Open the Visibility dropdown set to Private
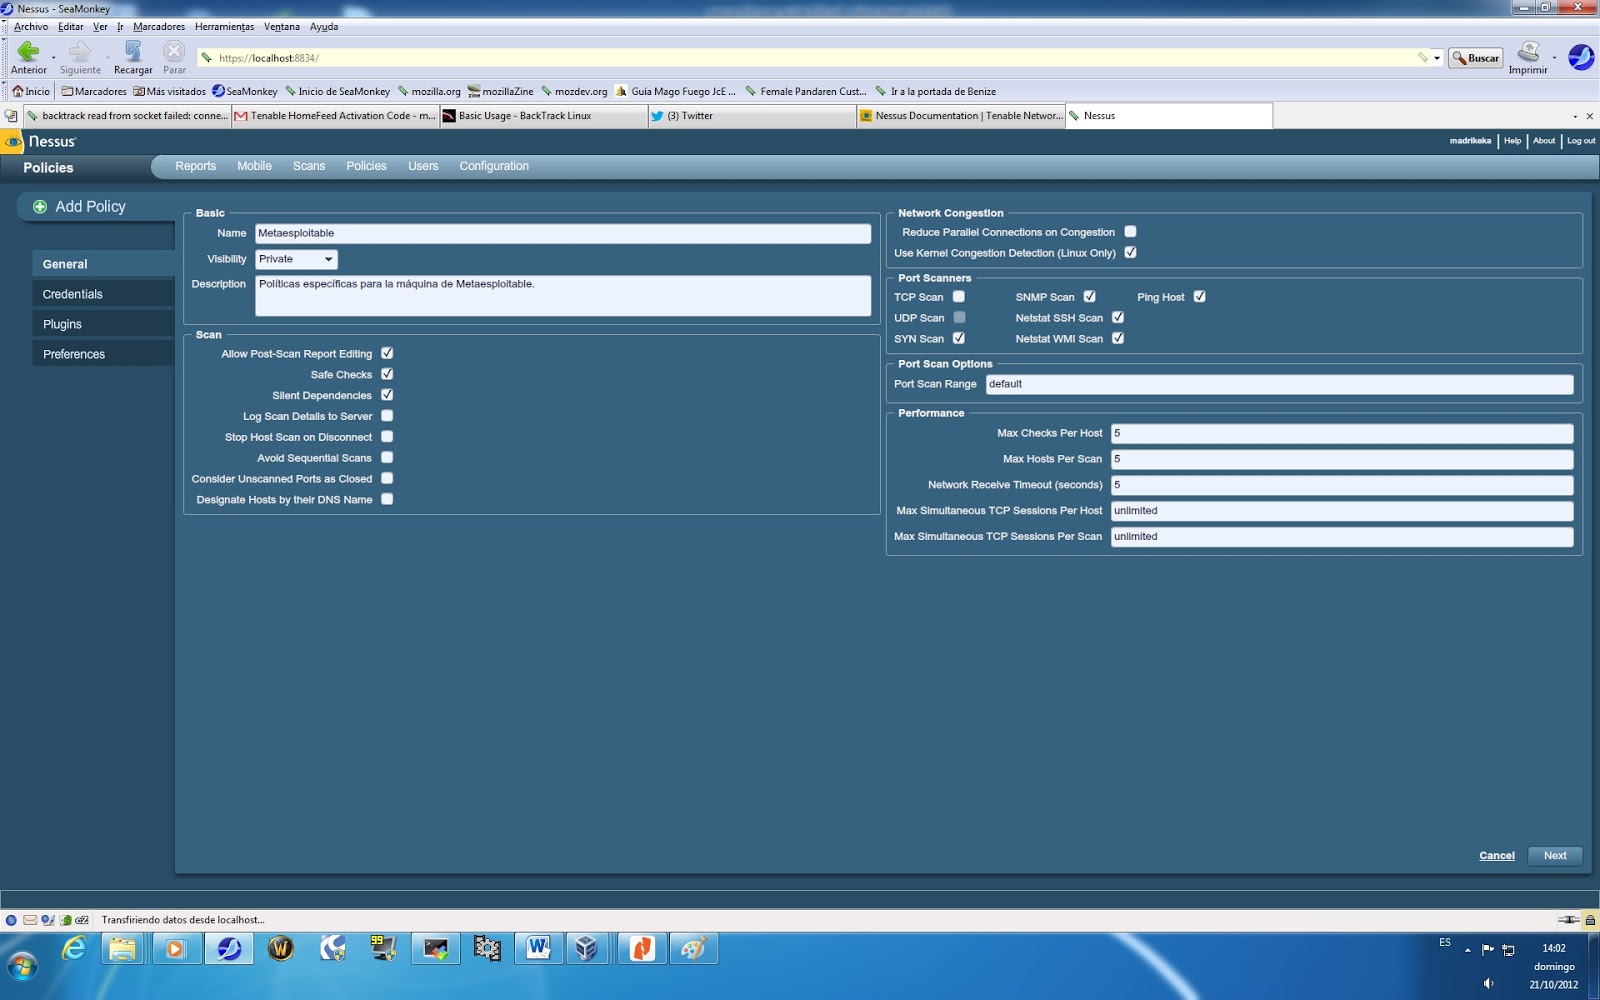This screenshot has height=1000, width=1600. (x=297, y=259)
